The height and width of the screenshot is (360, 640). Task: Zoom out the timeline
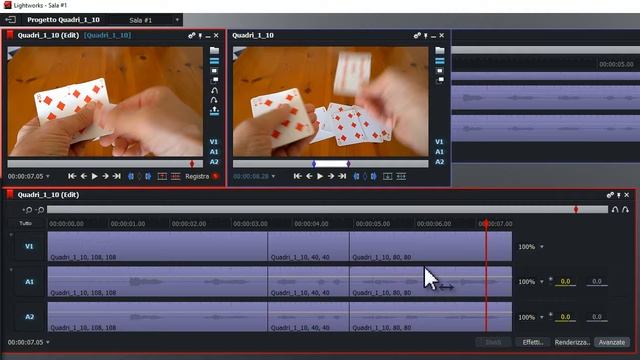(x=40, y=210)
